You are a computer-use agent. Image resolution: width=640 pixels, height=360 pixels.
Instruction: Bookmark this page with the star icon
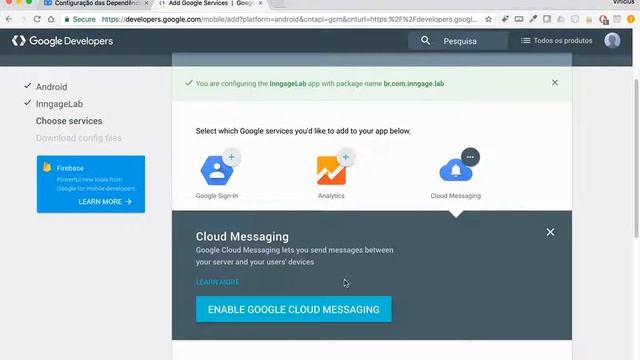pos(488,19)
